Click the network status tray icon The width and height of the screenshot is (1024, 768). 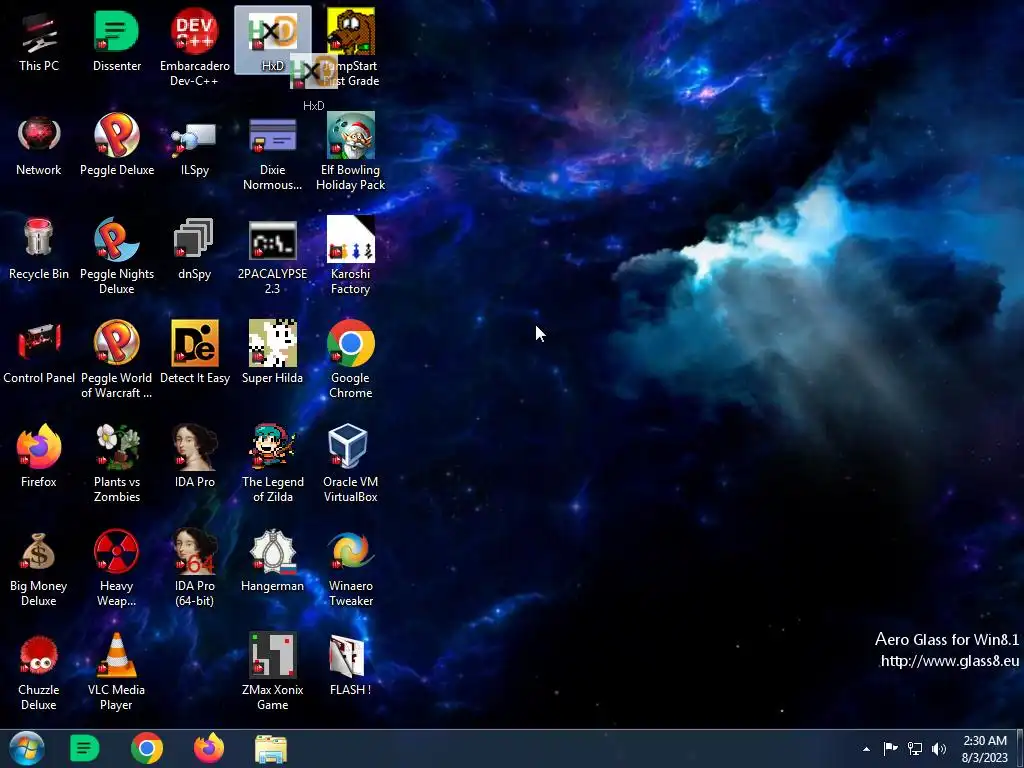coord(915,748)
